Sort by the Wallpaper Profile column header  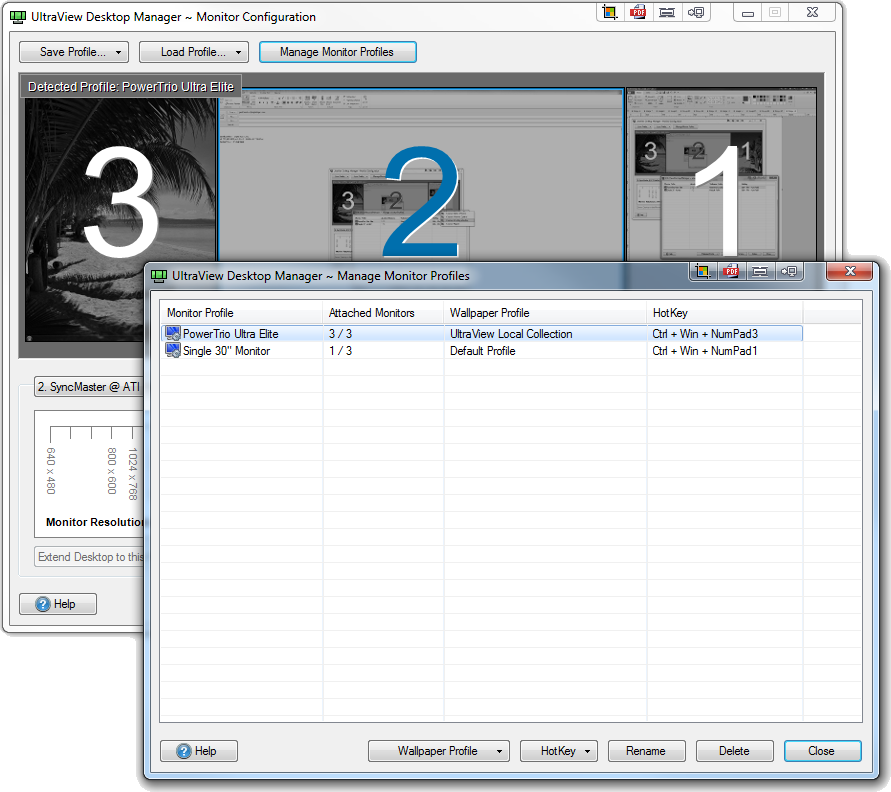[x=545, y=313]
